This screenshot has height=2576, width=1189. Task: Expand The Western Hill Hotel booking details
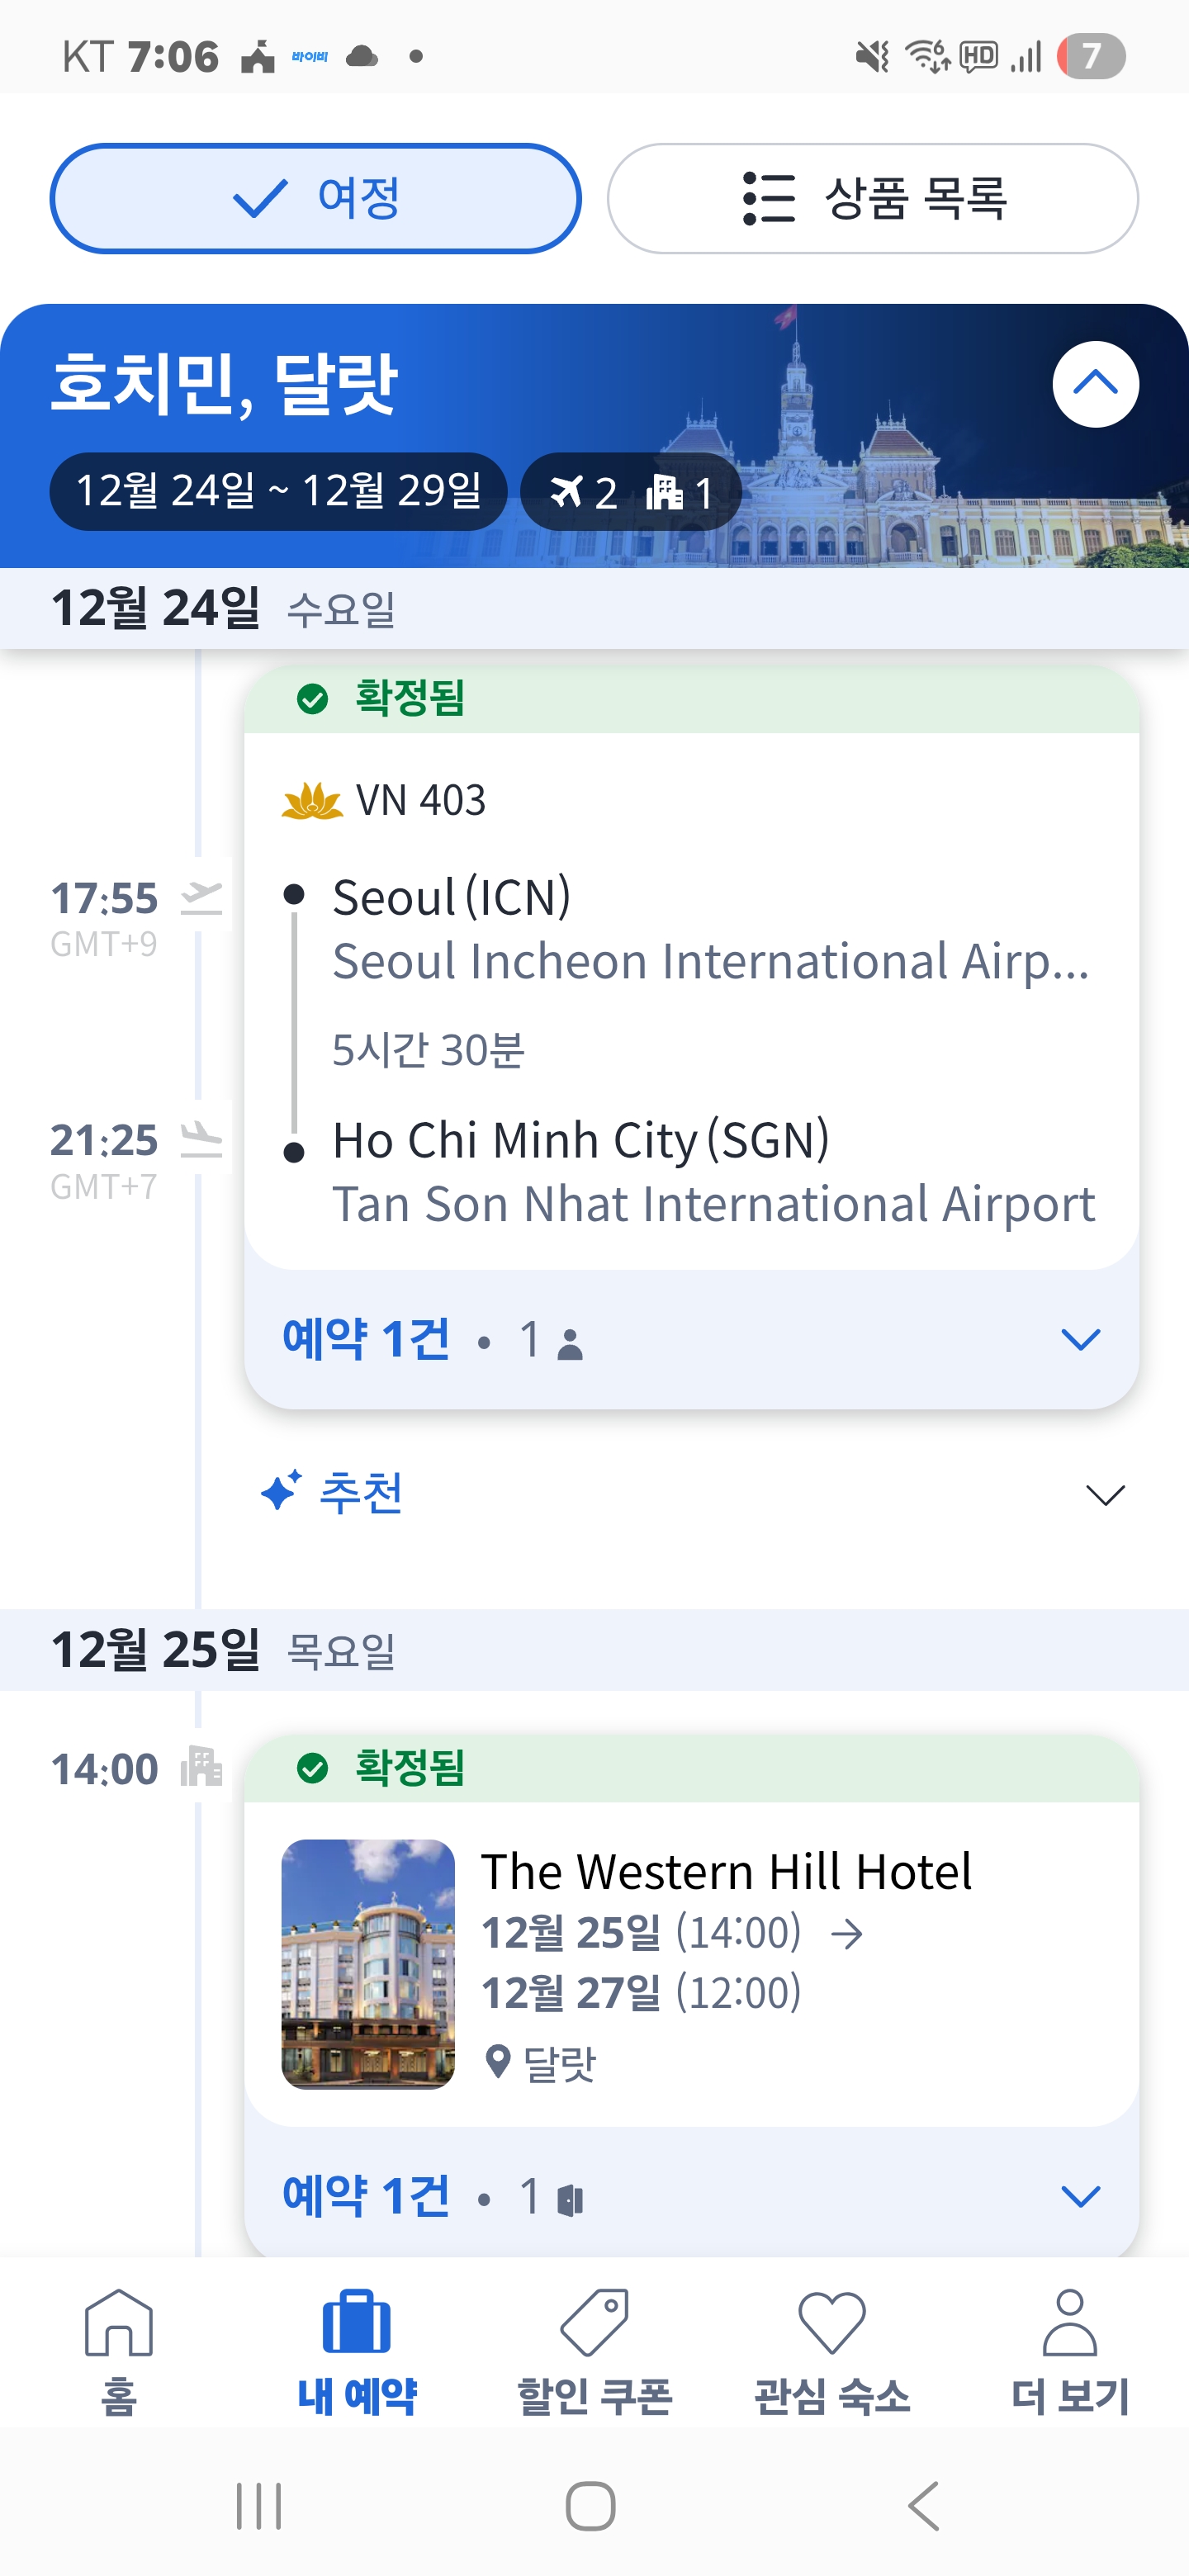1080,2196
